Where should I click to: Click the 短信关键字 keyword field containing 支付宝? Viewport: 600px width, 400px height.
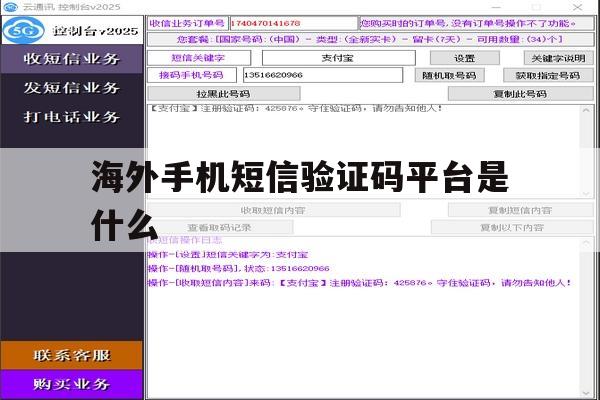(338, 58)
